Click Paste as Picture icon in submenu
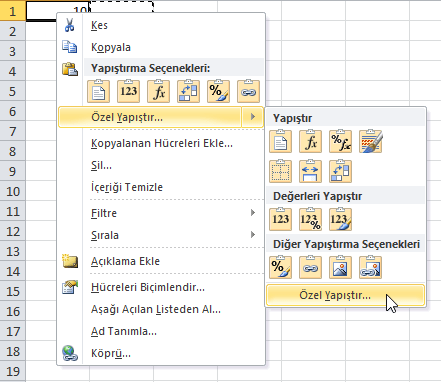Image resolution: width=441 pixels, height=382 pixels. 340,267
